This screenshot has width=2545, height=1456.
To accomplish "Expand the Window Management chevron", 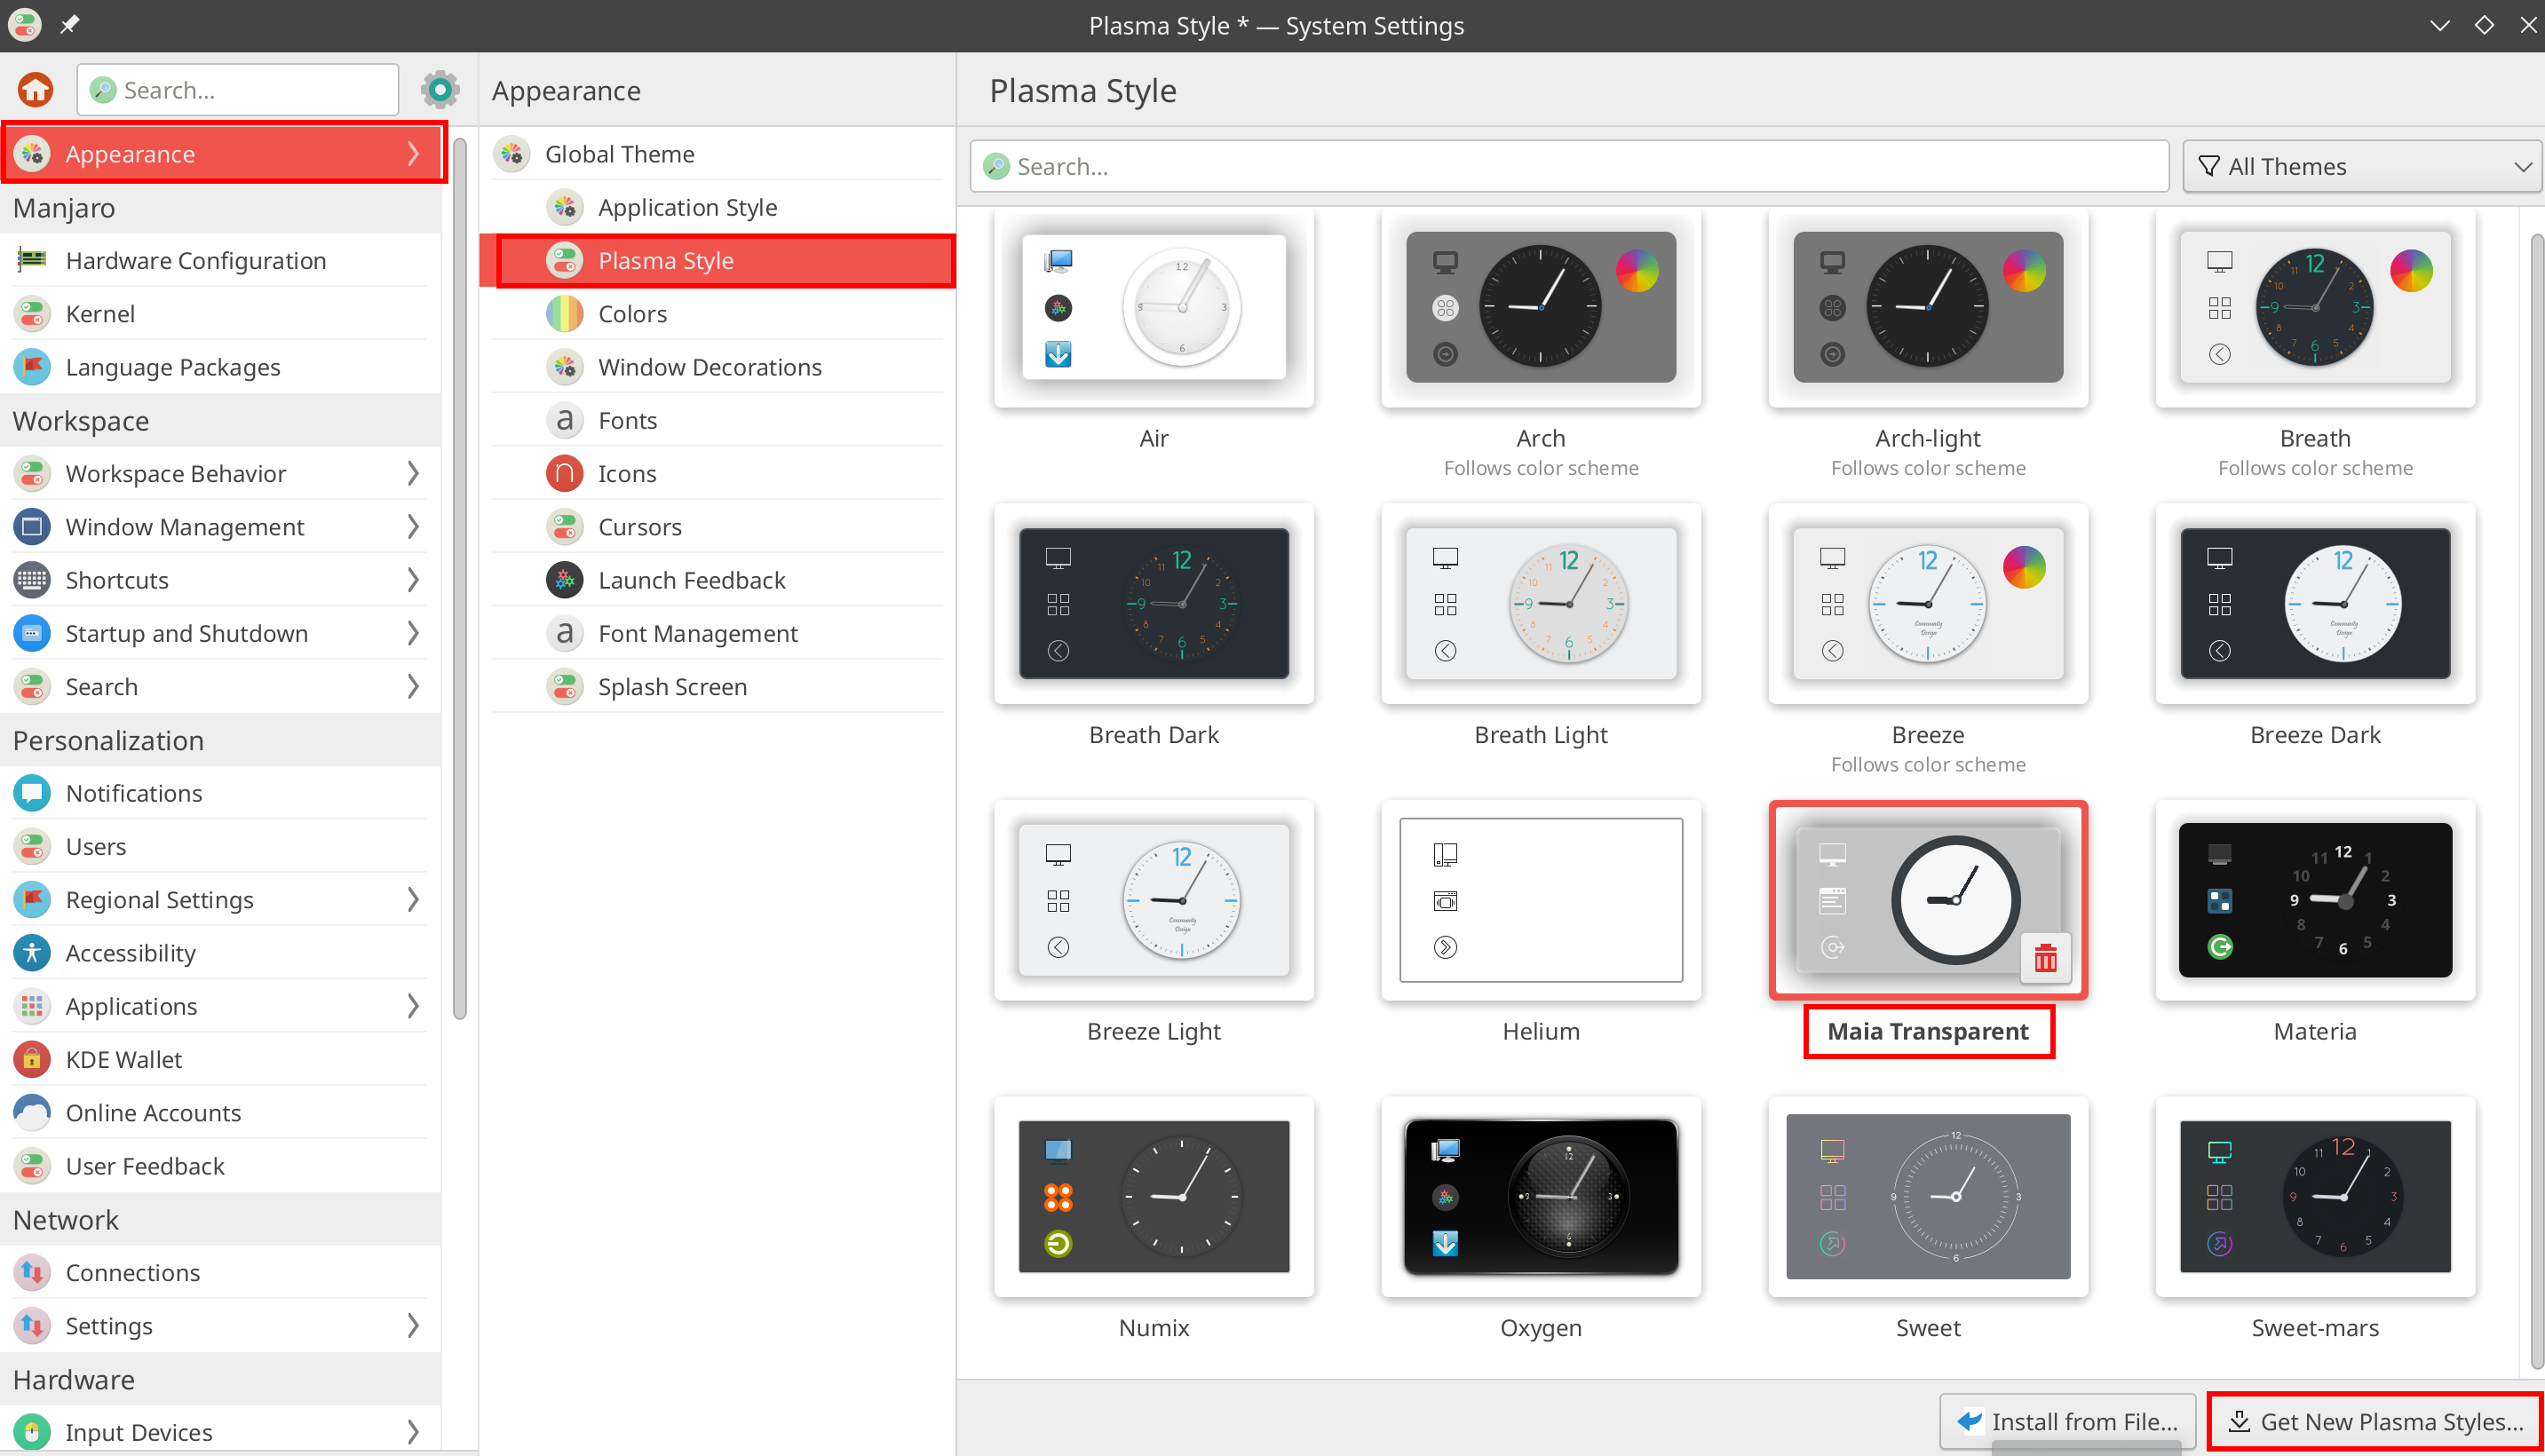I will 413,527.
